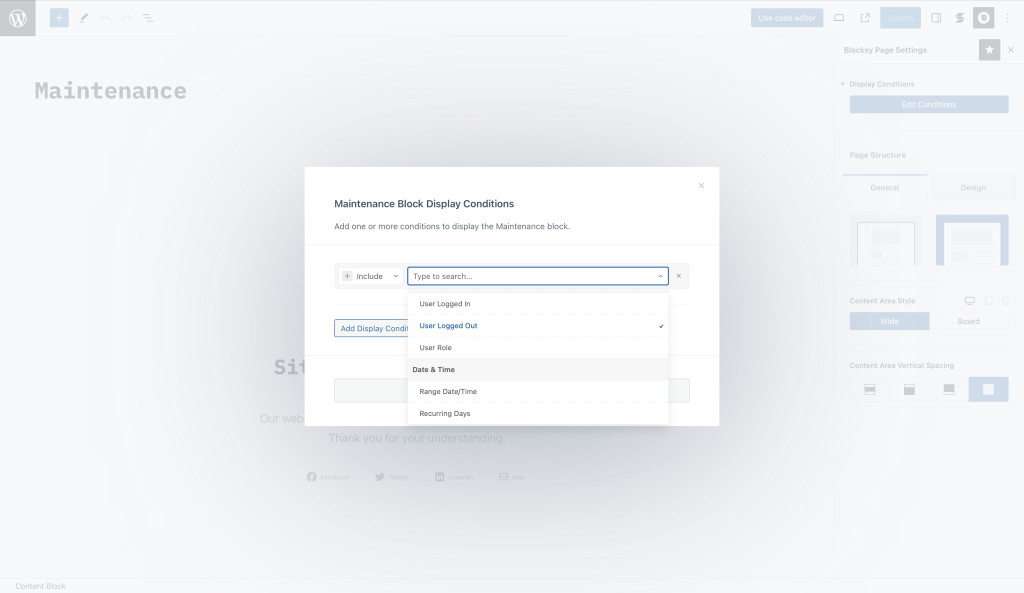Collapse the condition search dropdown via its chevron

[x=660, y=276]
